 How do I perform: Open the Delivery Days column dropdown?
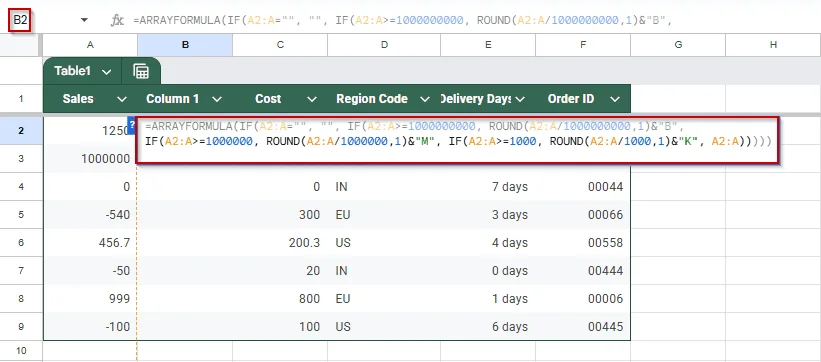[520, 99]
